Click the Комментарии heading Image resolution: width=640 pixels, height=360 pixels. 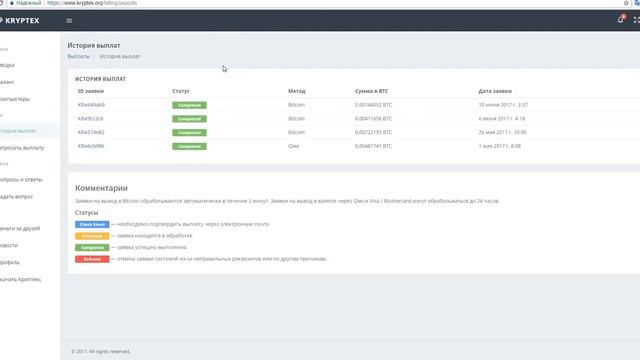coord(101,188)
